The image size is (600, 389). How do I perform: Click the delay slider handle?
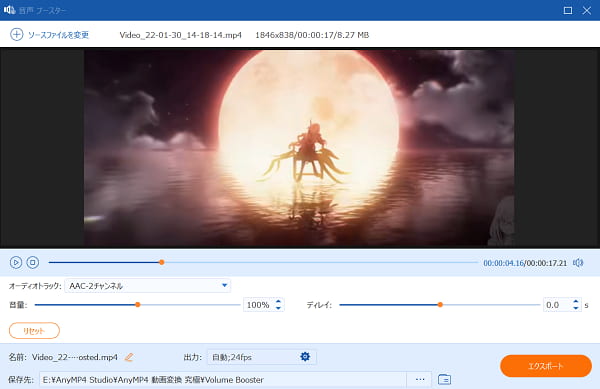tap(440, 305)
